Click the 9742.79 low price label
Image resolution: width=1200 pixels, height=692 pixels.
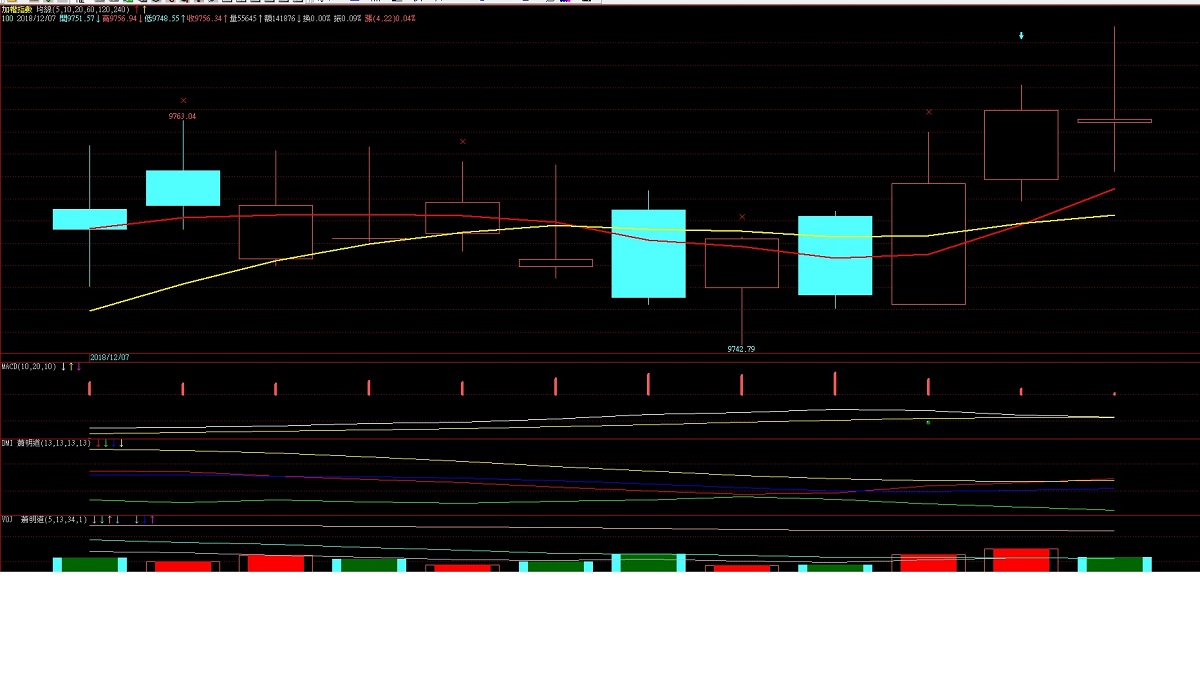[741, 349]
